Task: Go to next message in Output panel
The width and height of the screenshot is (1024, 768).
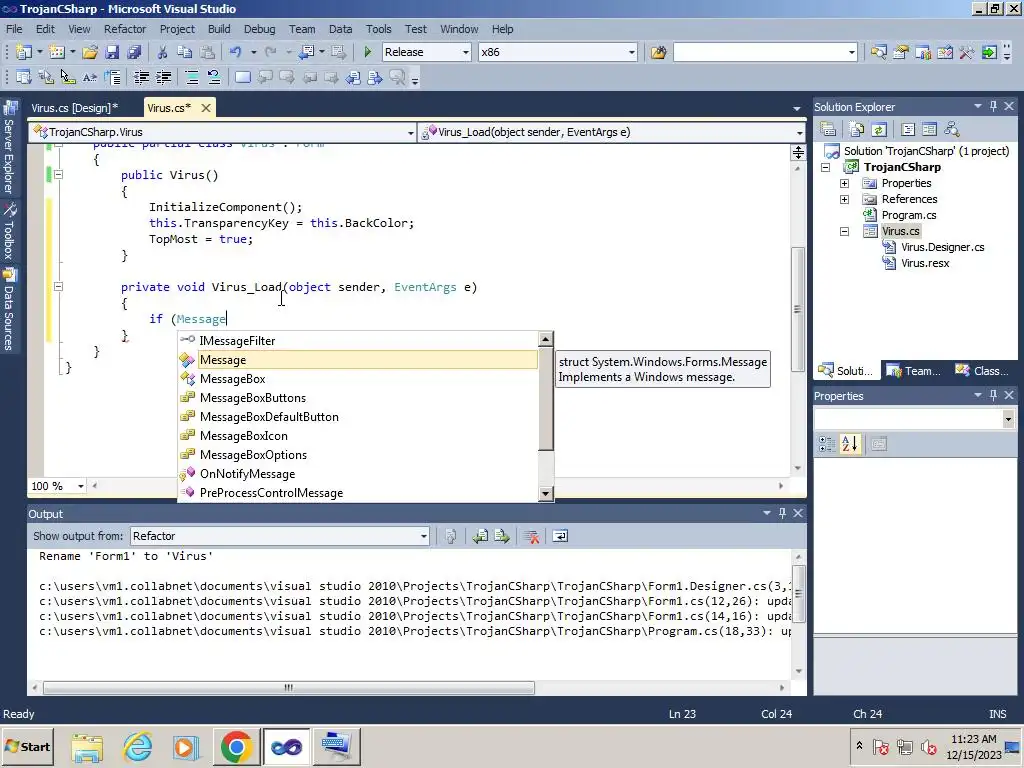Action: coord(502,537)
